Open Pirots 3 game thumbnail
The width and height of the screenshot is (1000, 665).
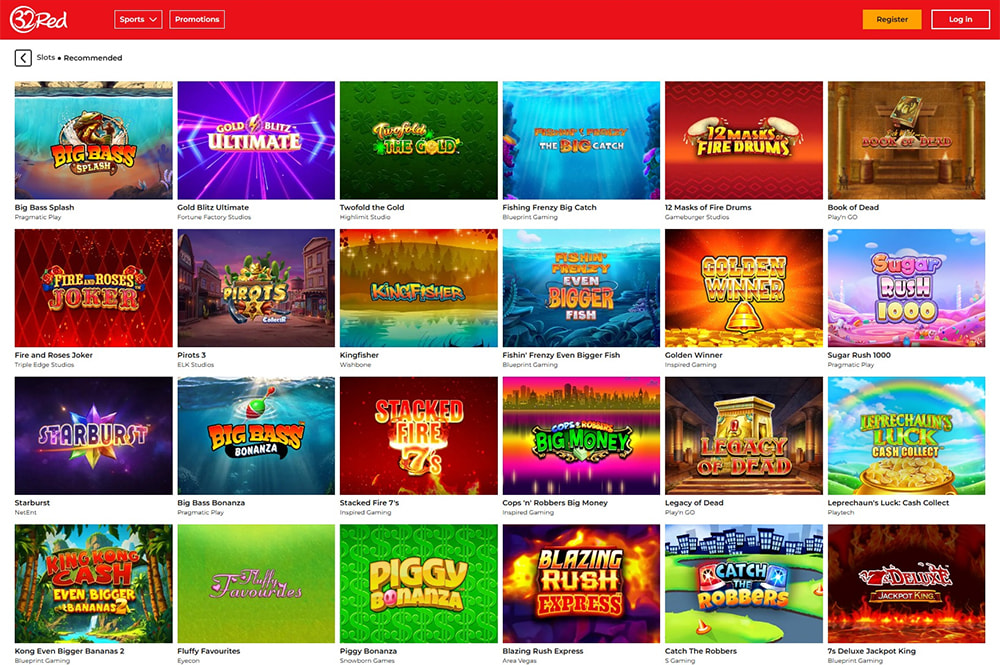coord(256,288)
